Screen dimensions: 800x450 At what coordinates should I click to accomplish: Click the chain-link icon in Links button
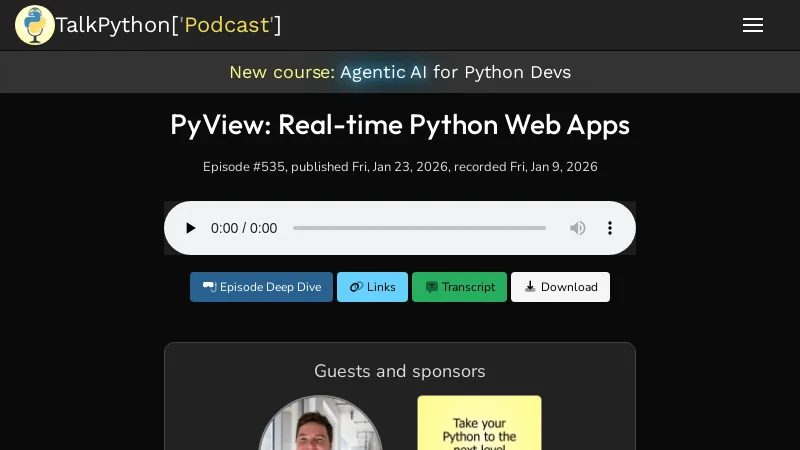356,287
